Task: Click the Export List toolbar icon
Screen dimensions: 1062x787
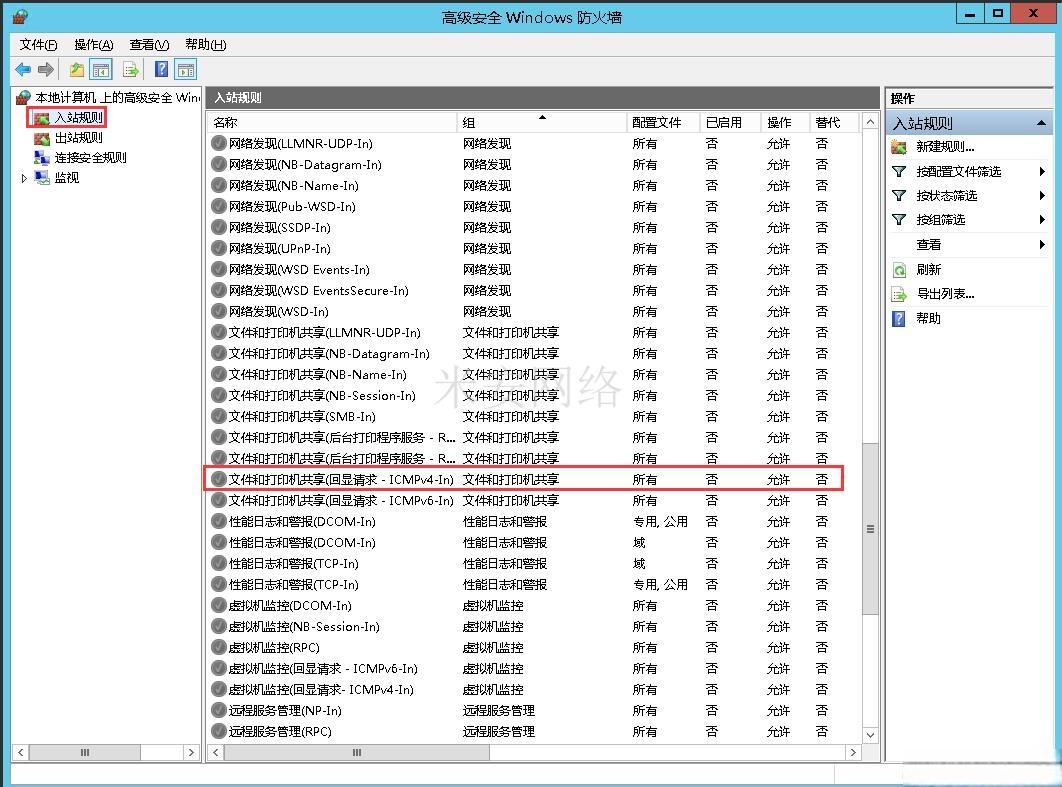Action: tap(130, 70)
